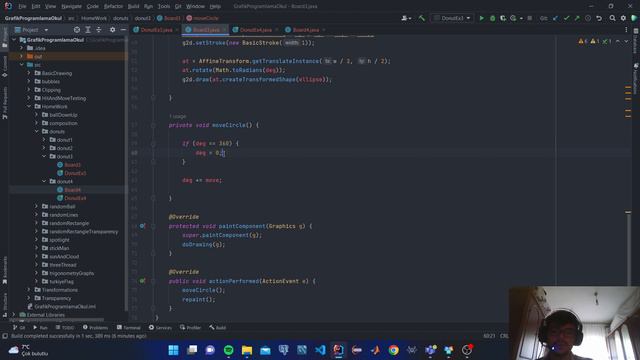Jump to previous highlighted error arrow
640x360 pixels.
pos(618,41)
